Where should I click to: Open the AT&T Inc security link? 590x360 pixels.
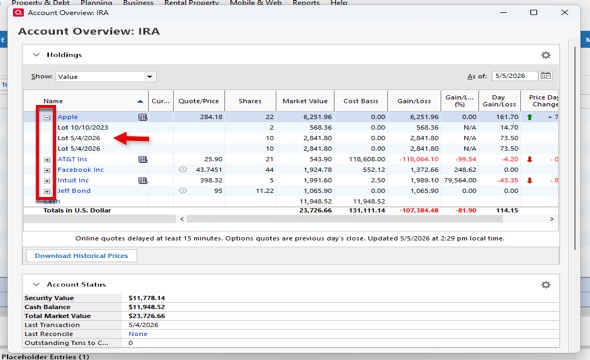pyautogui.click(x=72, y=159)
